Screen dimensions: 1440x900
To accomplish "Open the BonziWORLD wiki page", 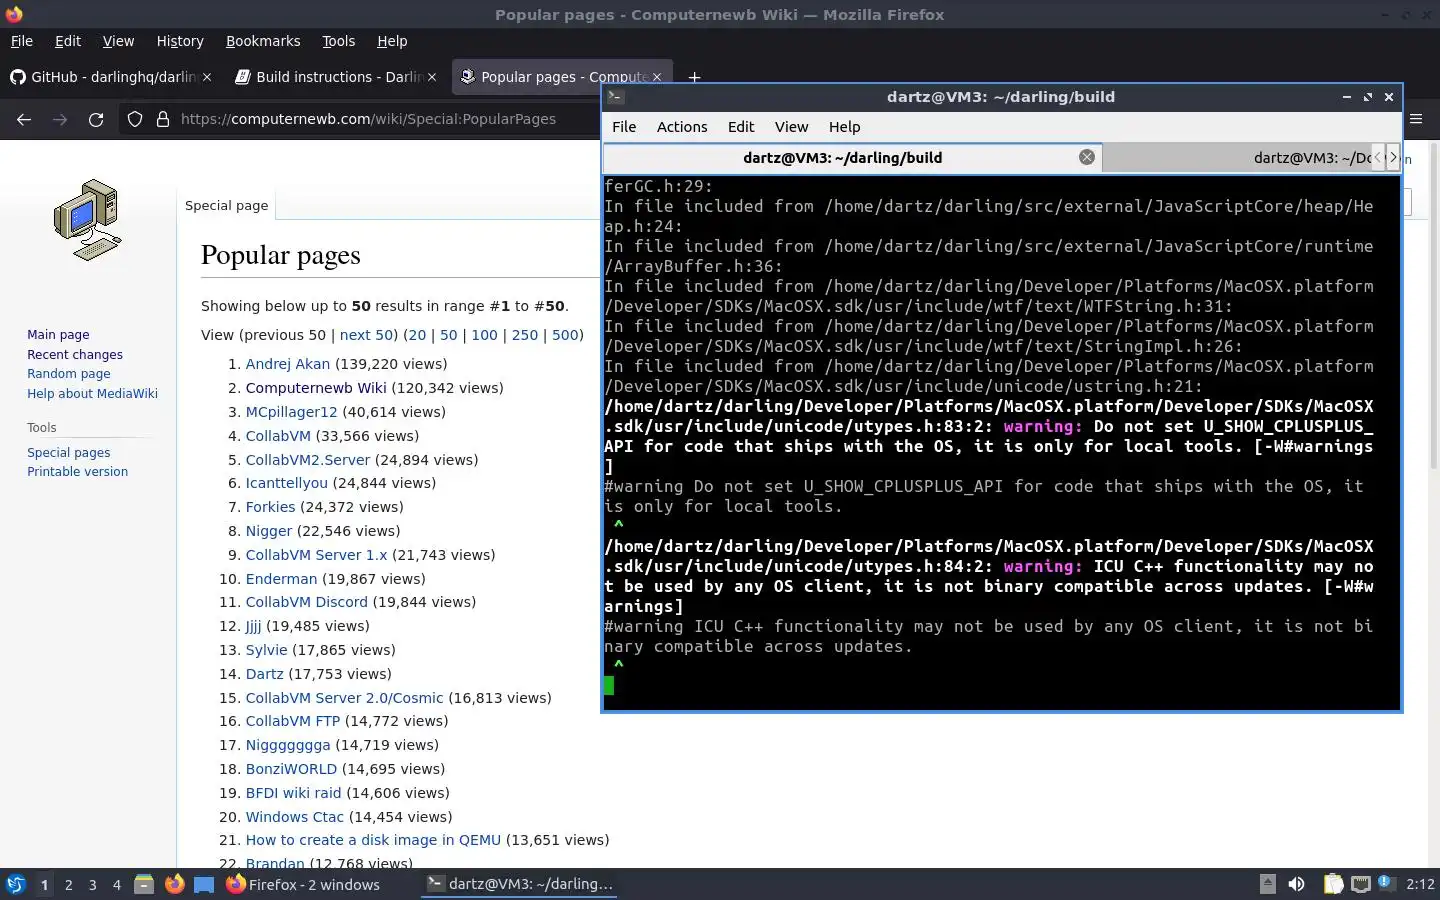I will click(292, 769).
